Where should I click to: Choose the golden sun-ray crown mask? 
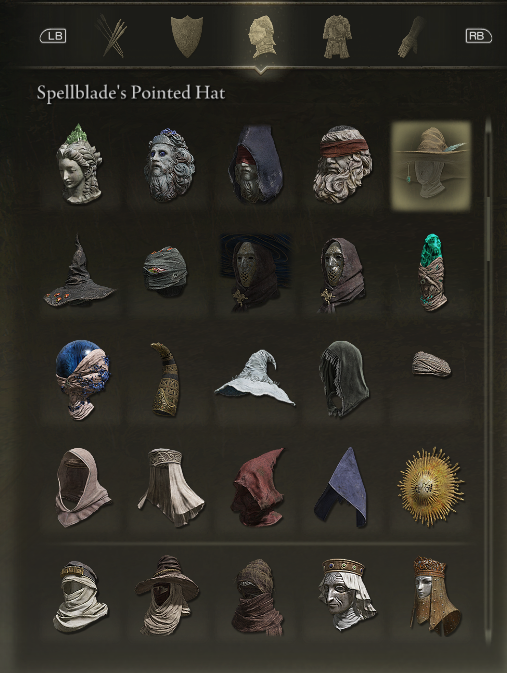pyautogui.click(x=430, y=487)
